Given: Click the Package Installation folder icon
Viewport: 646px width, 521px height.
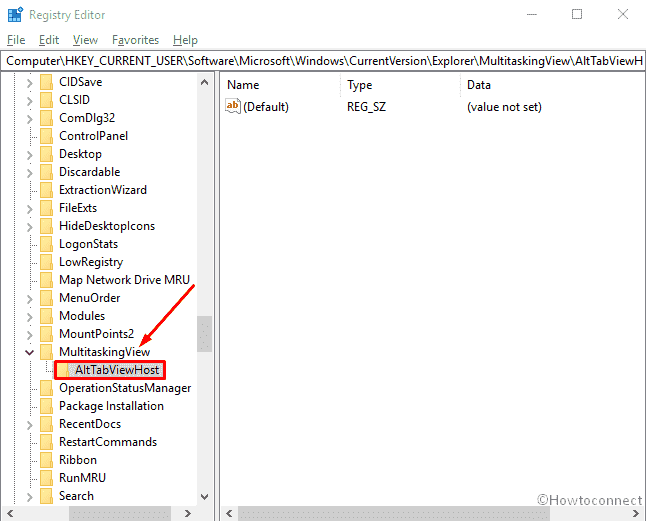Looking at the screenshot, I should [47, 406].
